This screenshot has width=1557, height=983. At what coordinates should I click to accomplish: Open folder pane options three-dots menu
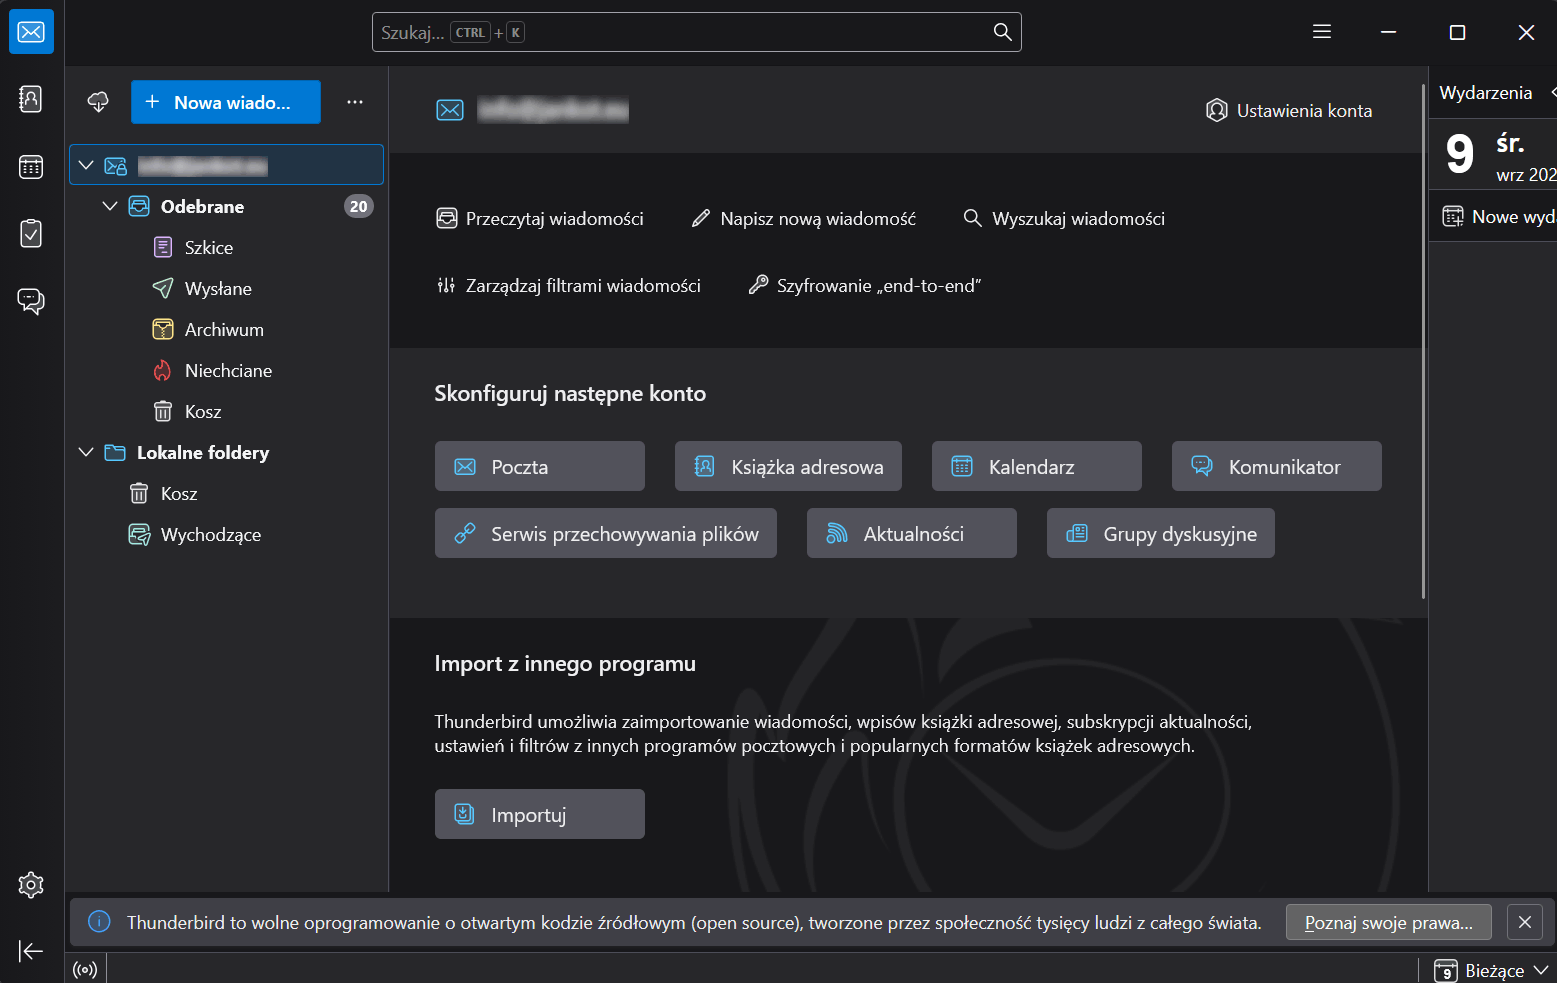[x=355, y=102]
